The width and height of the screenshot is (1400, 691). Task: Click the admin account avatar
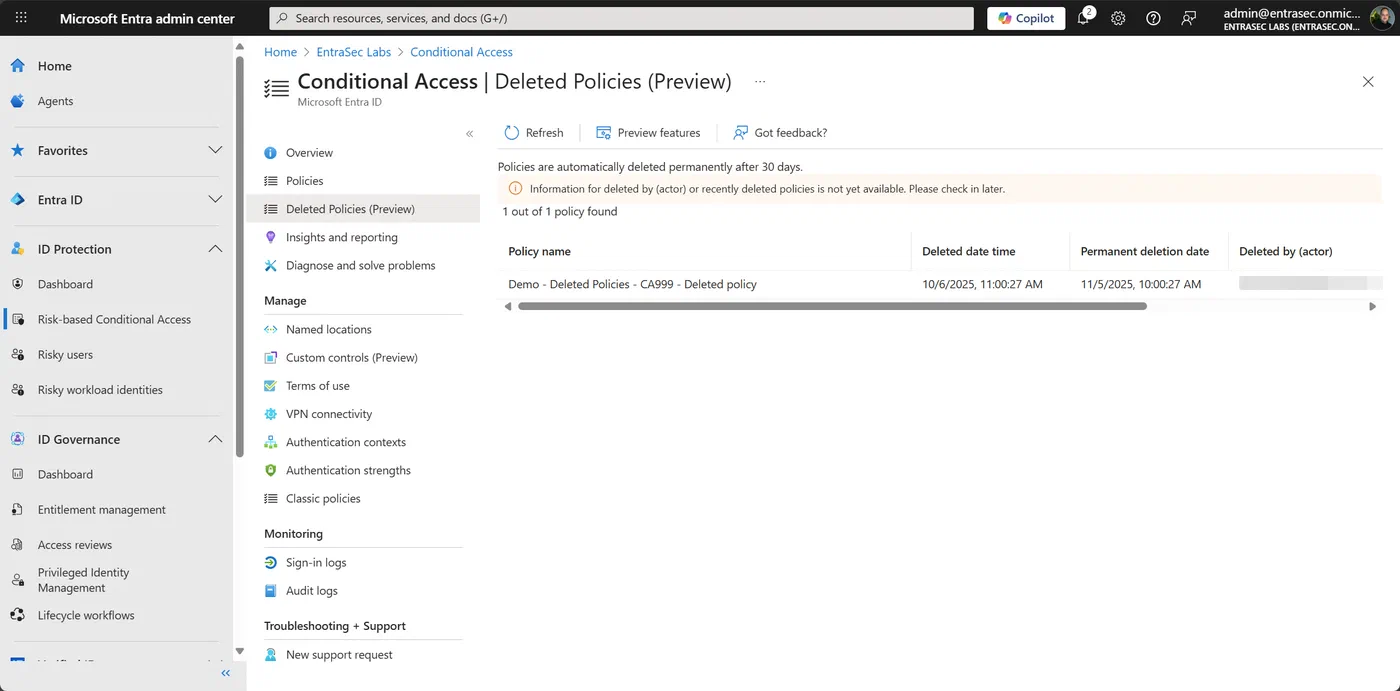point(1380,18)
